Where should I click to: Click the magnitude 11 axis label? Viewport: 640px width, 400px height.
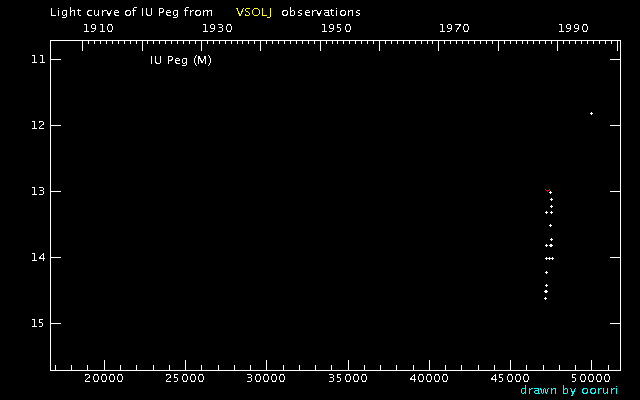click(x=38, y=60)
